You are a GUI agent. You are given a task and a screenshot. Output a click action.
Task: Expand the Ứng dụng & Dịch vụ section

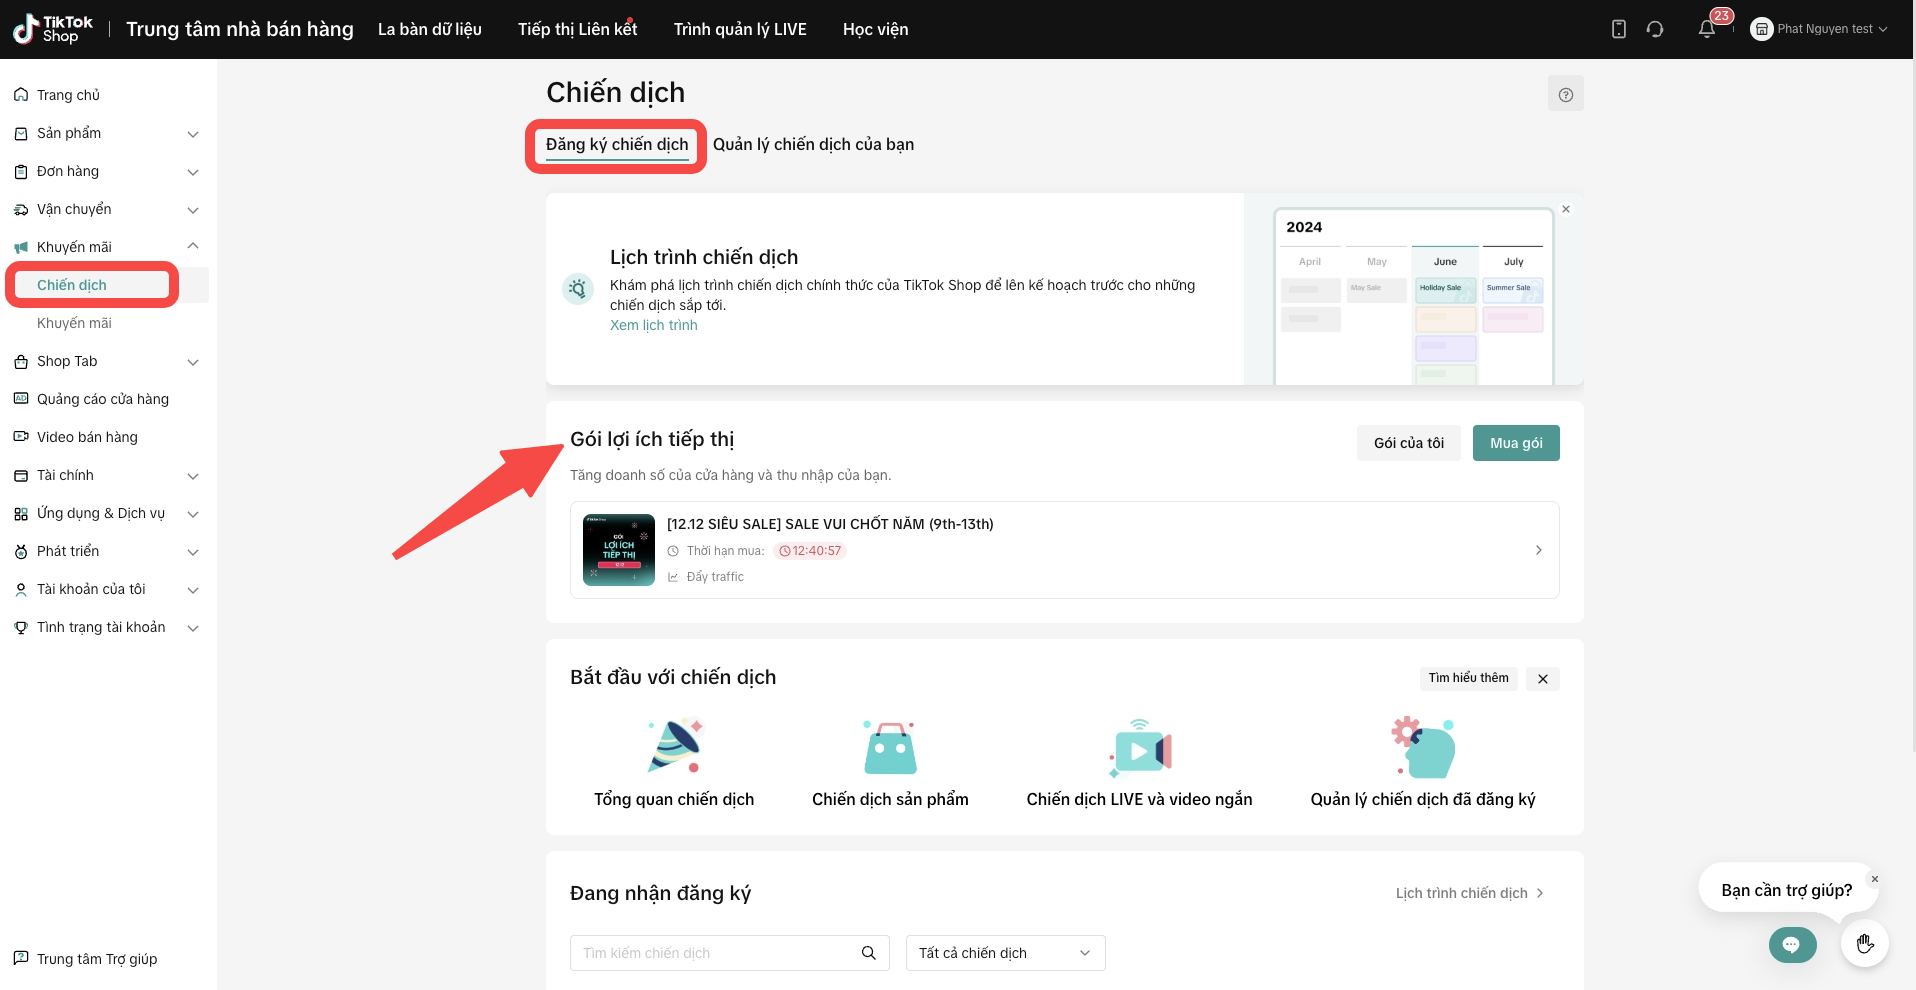193,514
